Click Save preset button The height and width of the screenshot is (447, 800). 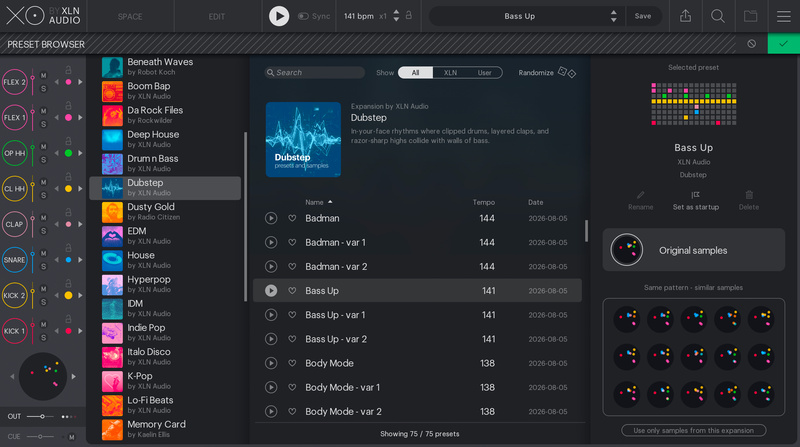[x=643, y=16]
